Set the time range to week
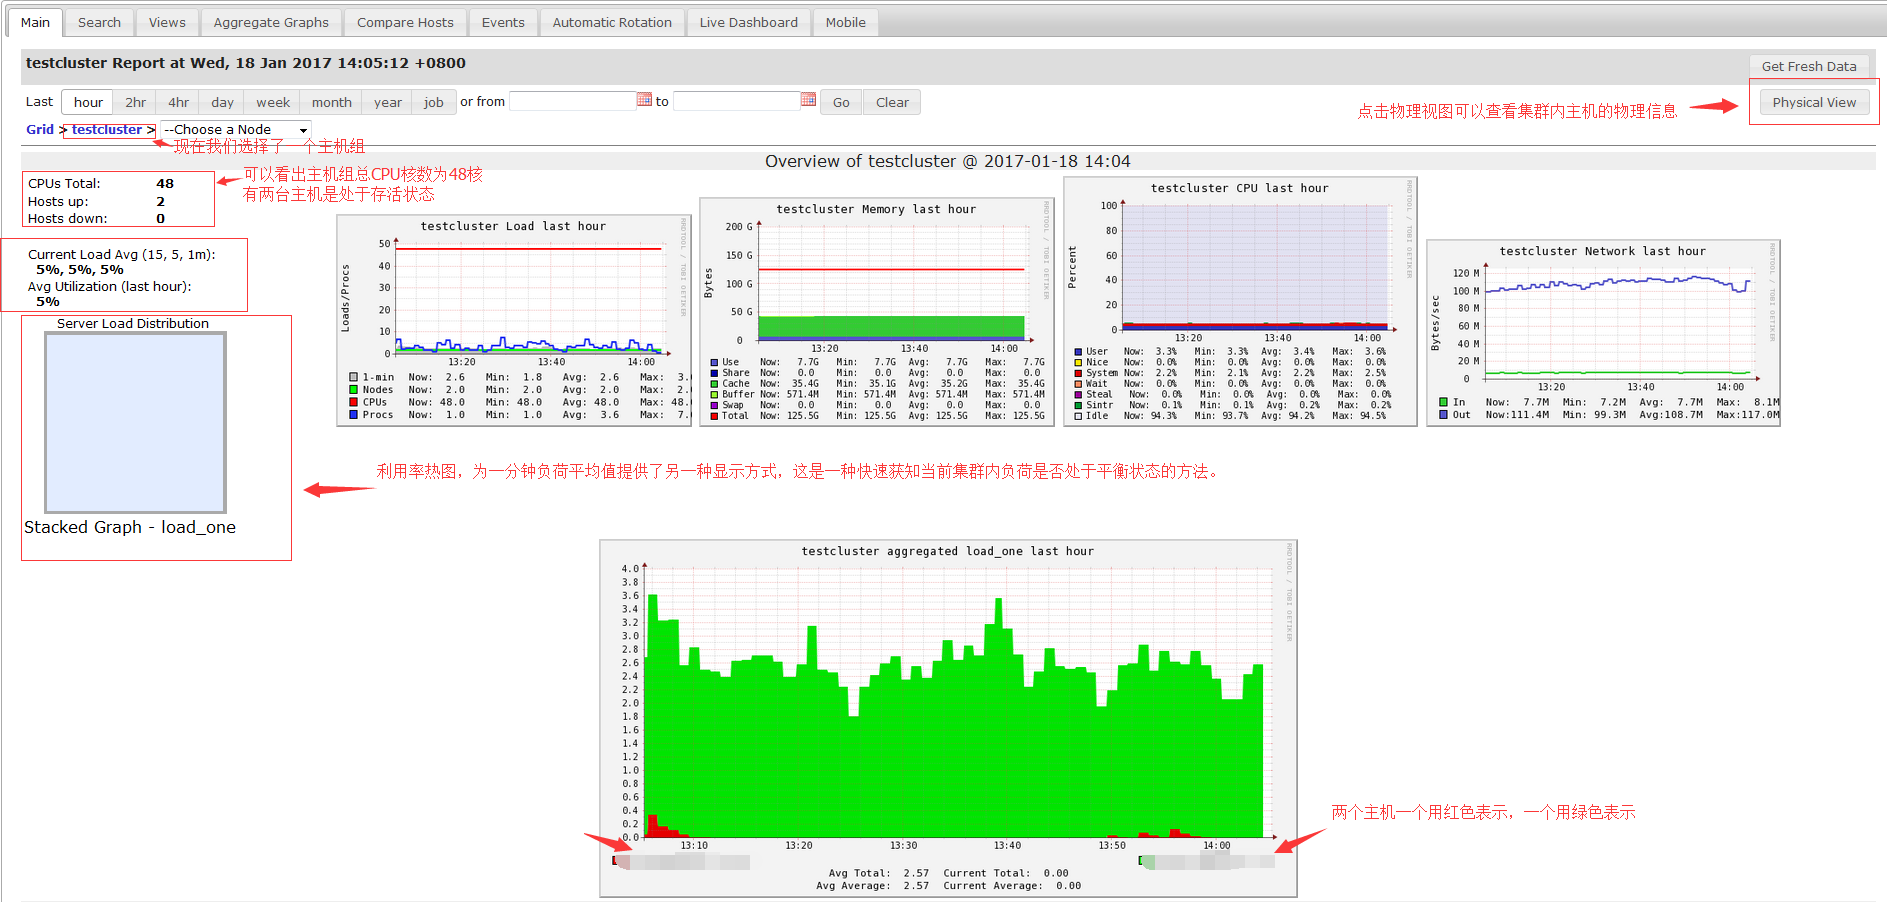1887x902 pixels. (x=272, y=102)
